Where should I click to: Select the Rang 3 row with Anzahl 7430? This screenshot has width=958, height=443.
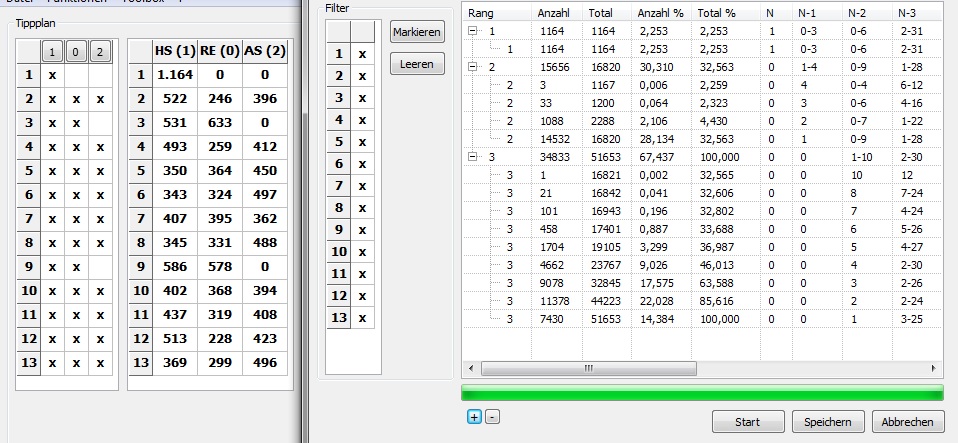703,319
